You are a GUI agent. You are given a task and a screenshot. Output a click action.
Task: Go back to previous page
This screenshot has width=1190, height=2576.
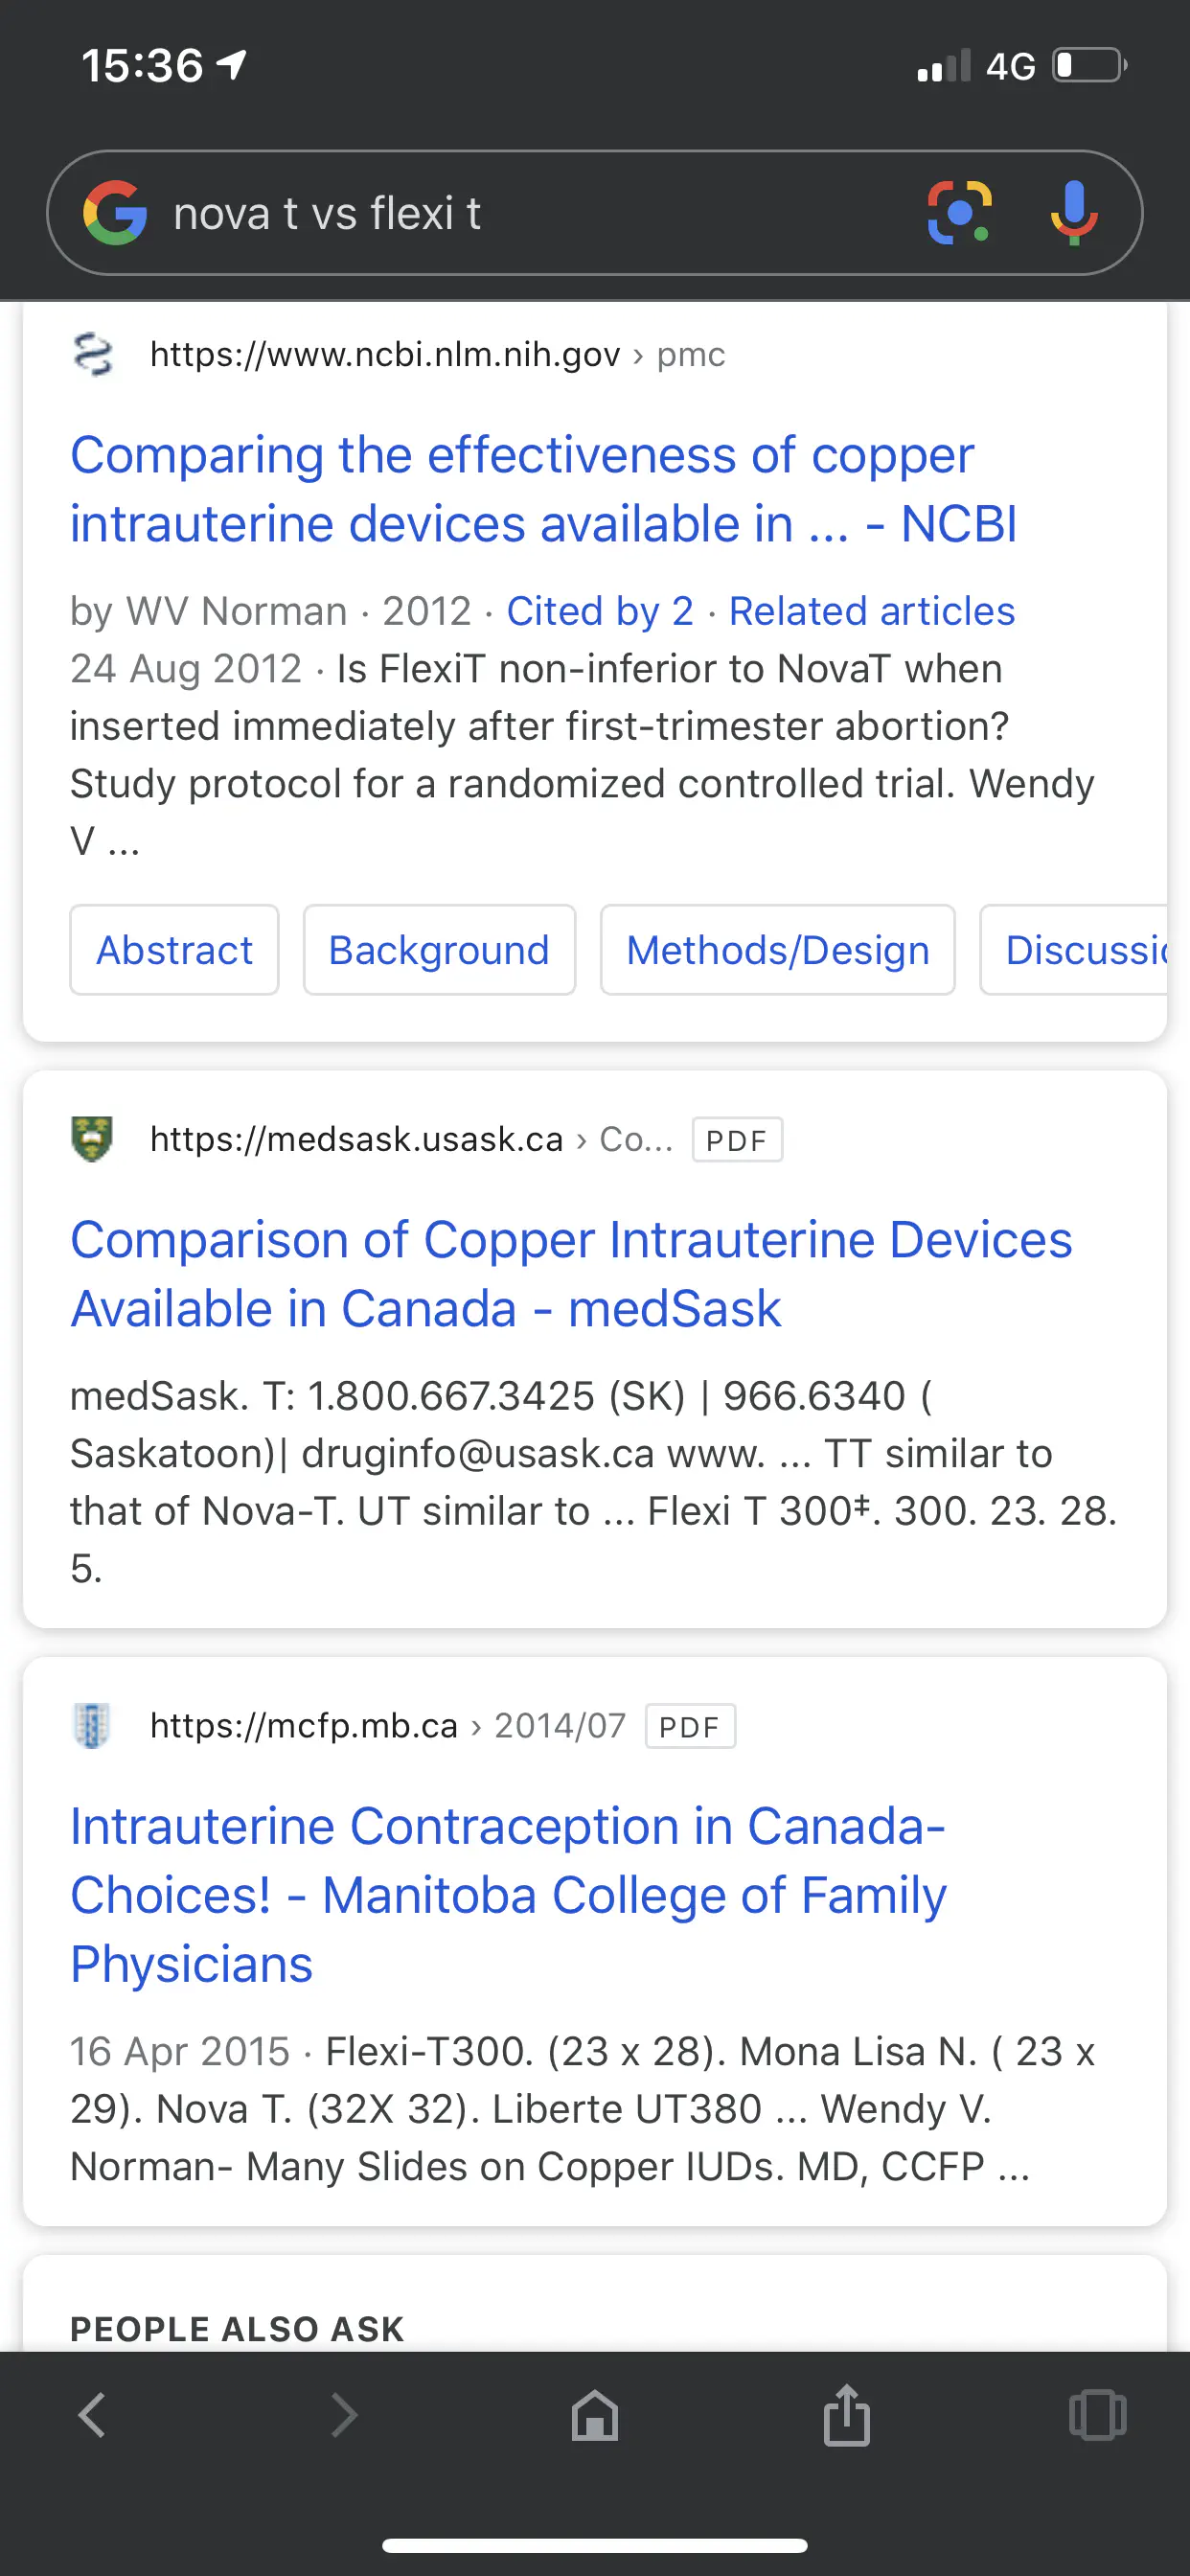[x=92, y=2415]
